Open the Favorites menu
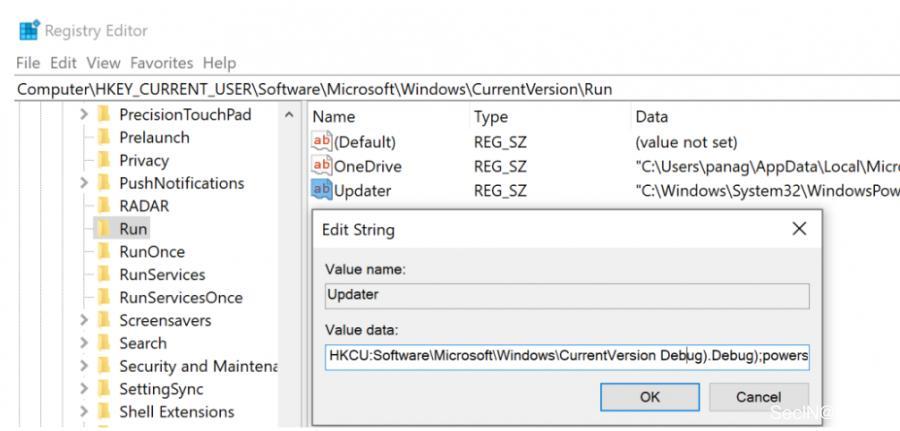The image size is (900, 431). click(x=161, y=63)
